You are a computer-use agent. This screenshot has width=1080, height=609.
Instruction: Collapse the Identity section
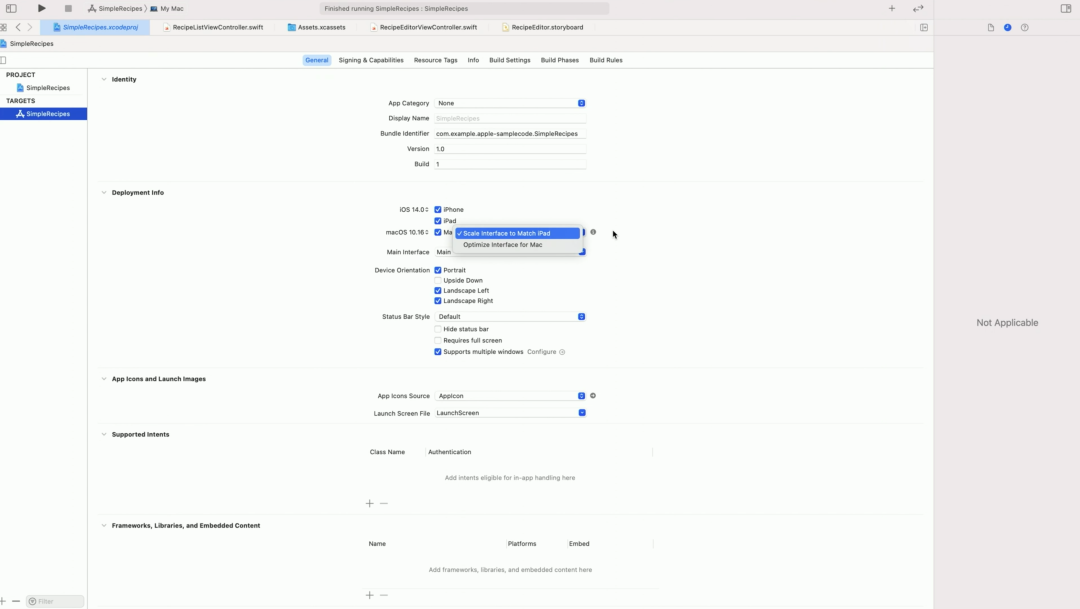click(104, 79)
